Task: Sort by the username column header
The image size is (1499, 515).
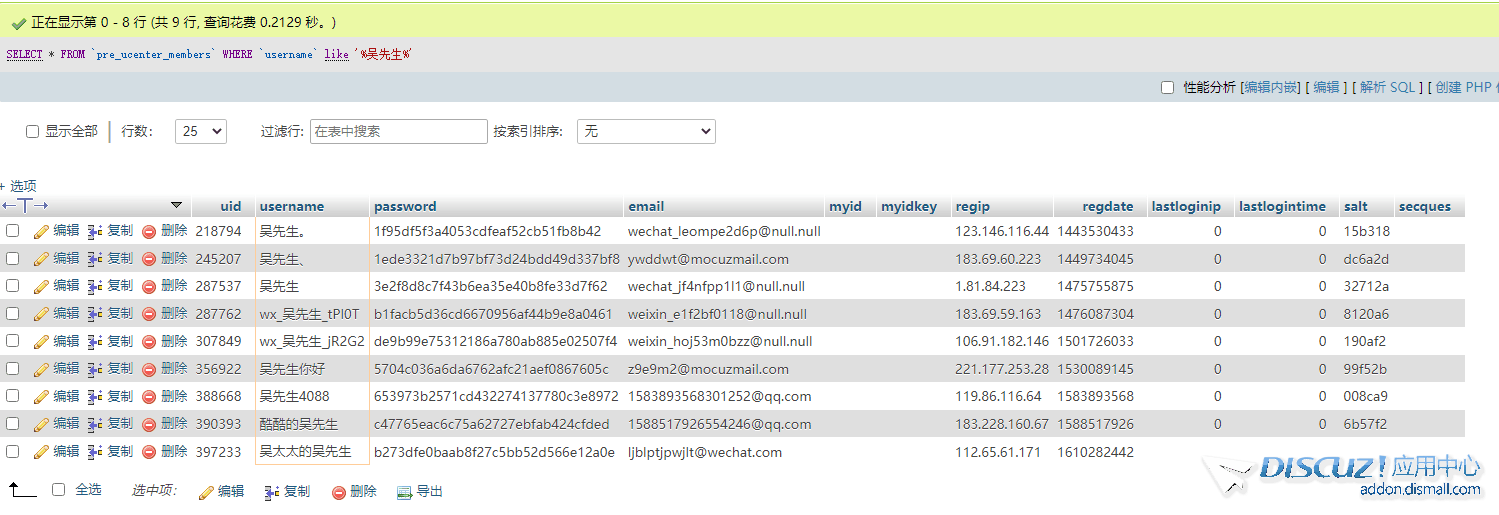Action: pyautogui.click(x=292, y=207)
